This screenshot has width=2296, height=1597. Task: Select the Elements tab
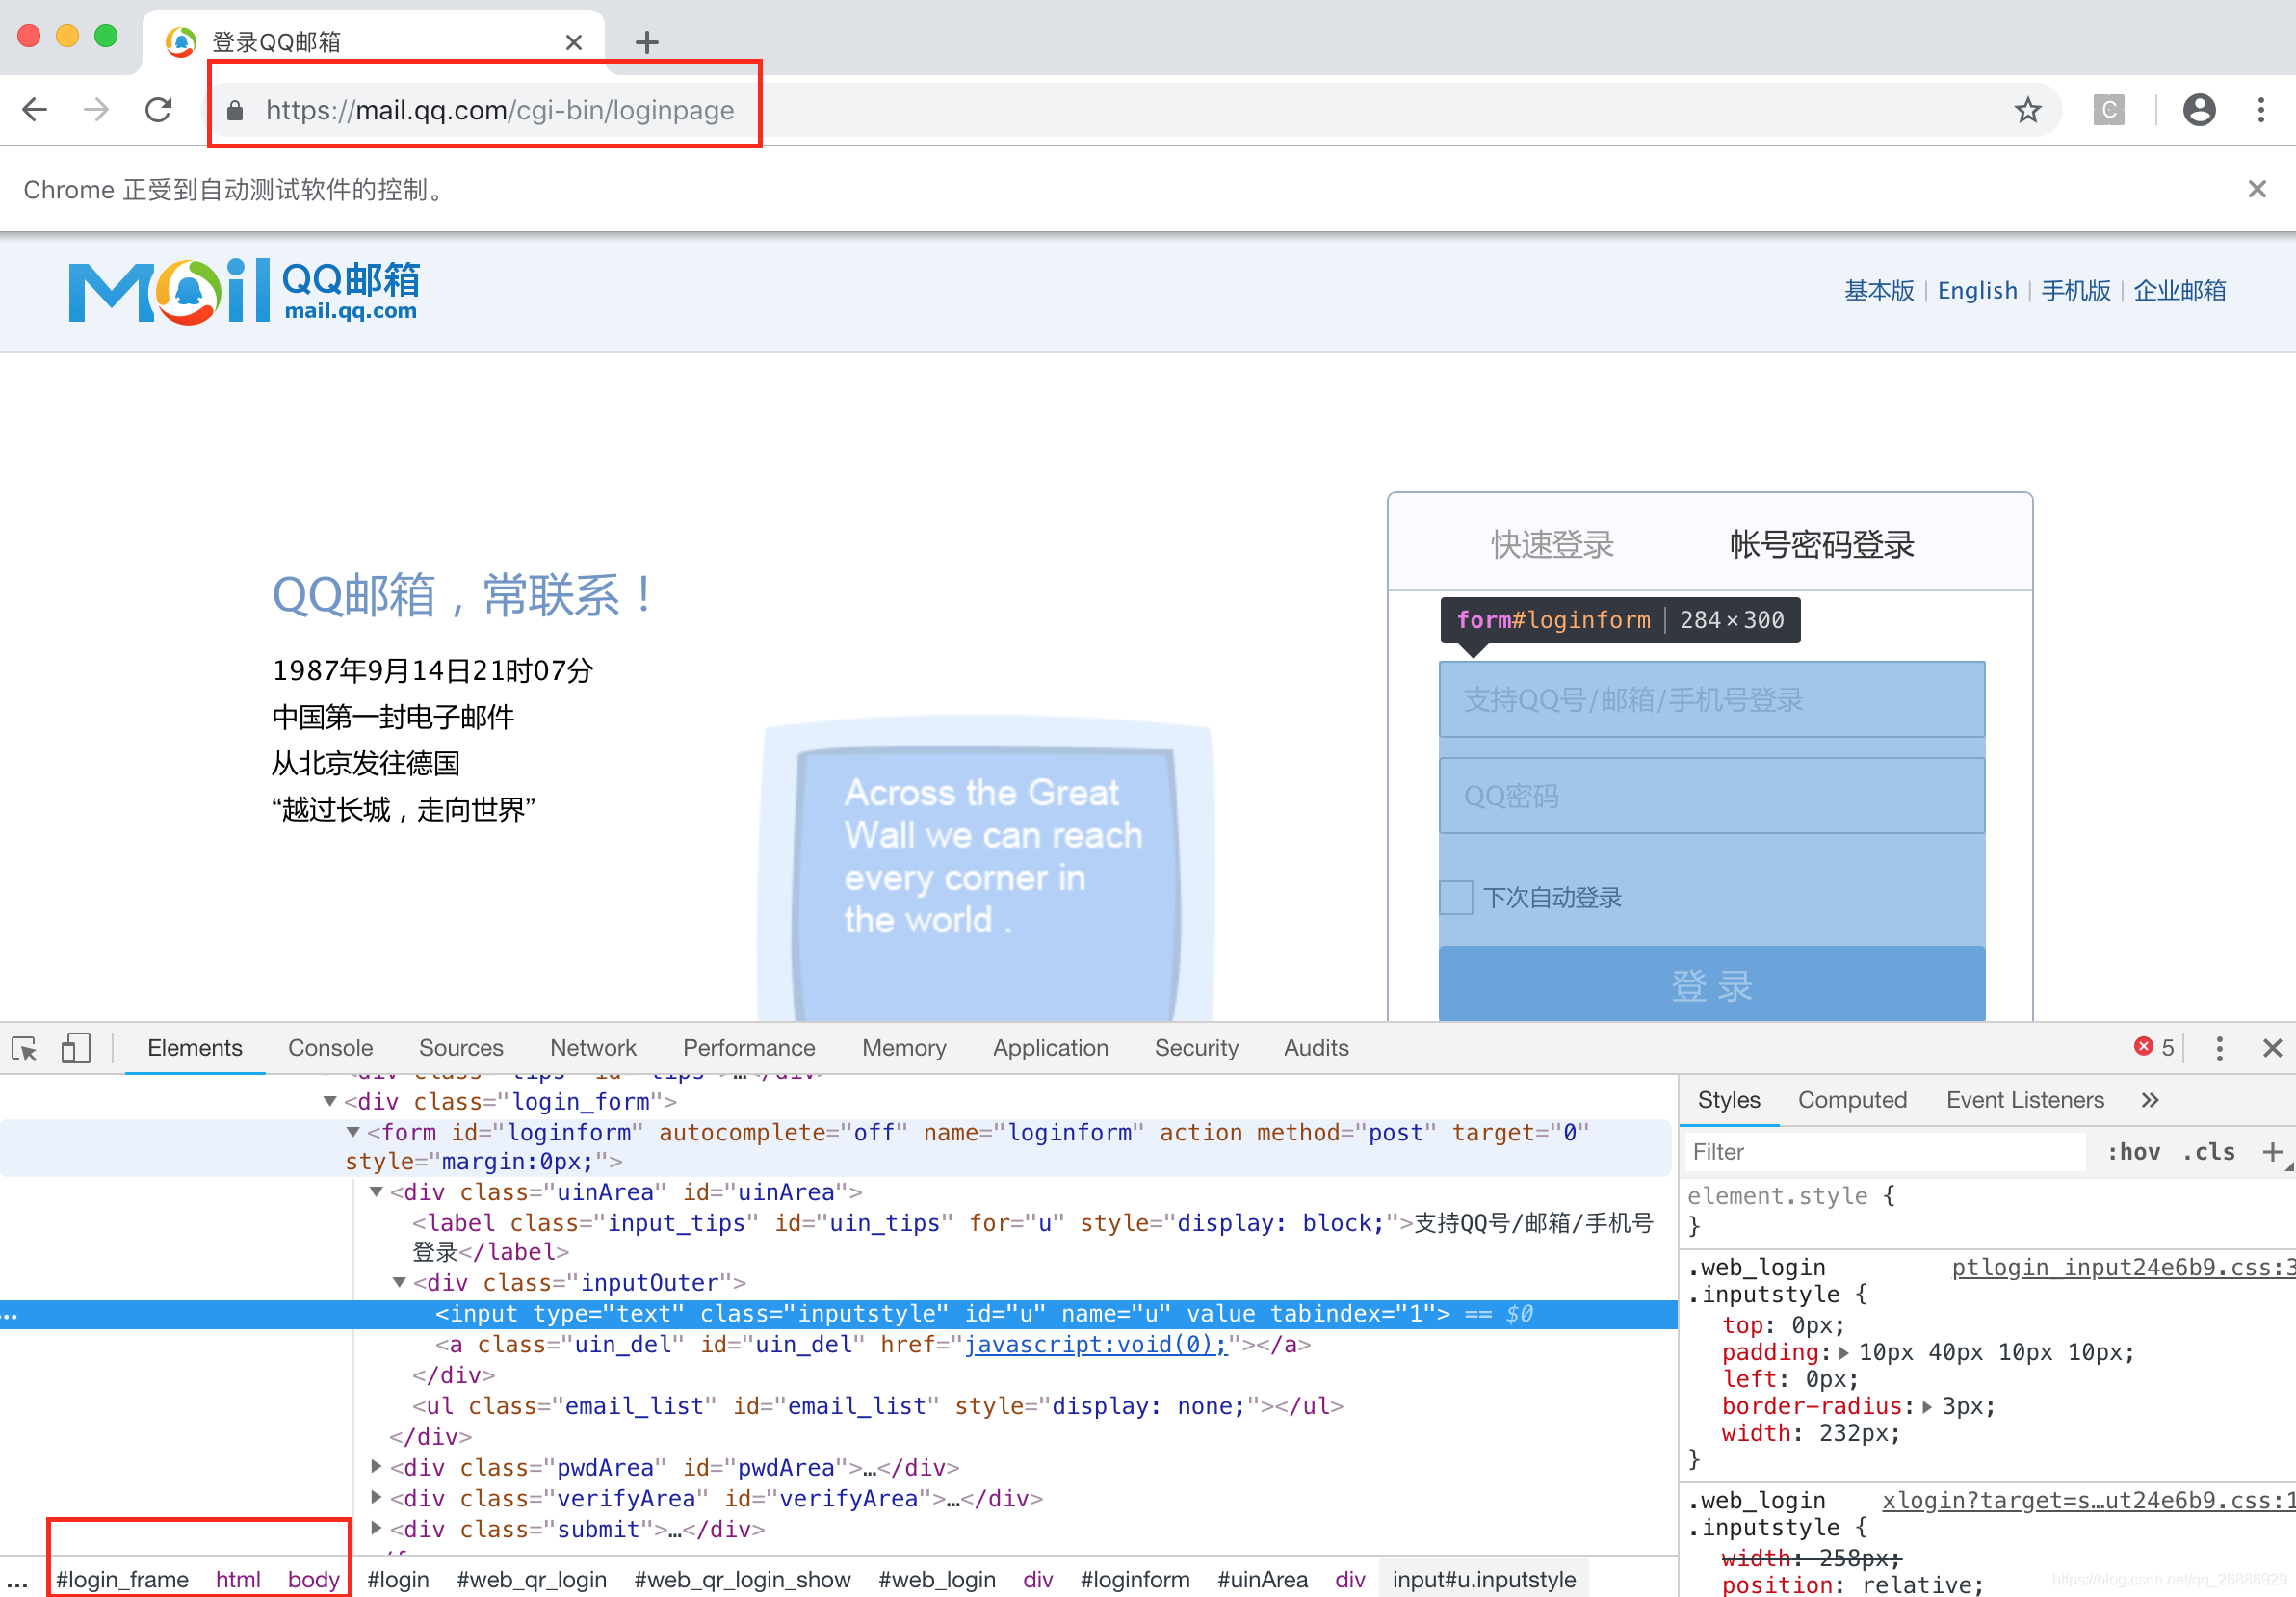point(195,1048)
